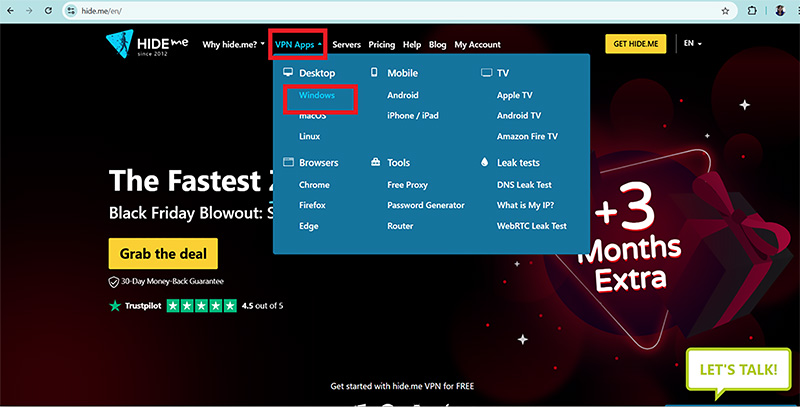Viewport: 800px width, 407px height.
Task: Click the Desktop section heading
Action: pyautogui.click(x=317, y=73)
